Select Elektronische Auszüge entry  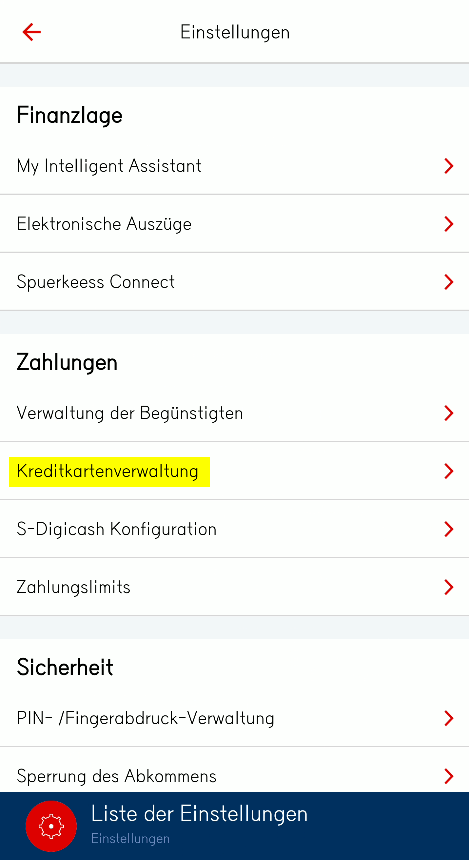pyautogui.click(x=234, y=224)
